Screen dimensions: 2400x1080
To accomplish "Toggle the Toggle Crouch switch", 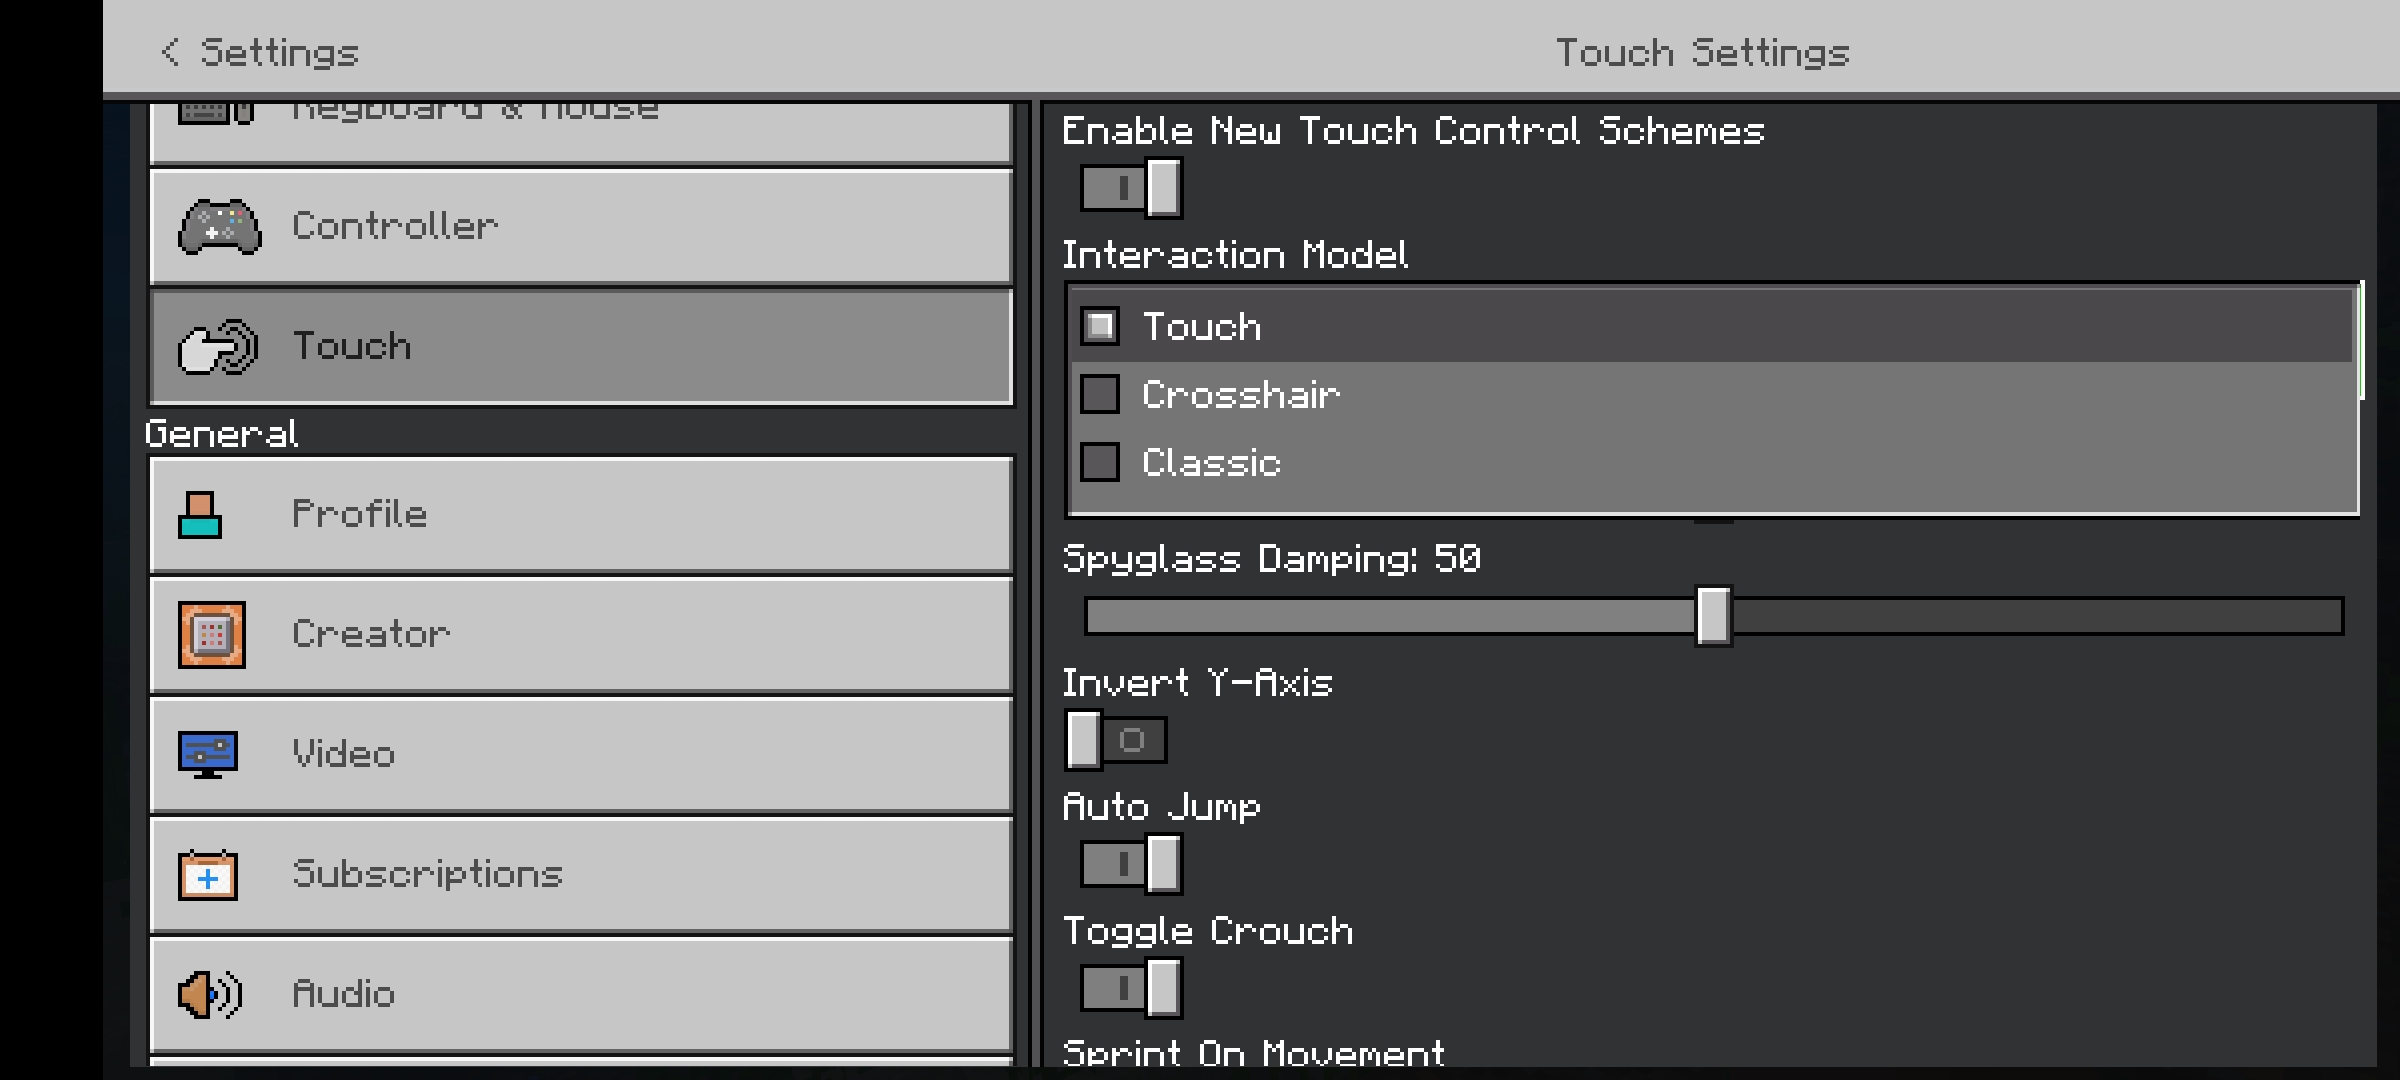I will click(1131, 988).
